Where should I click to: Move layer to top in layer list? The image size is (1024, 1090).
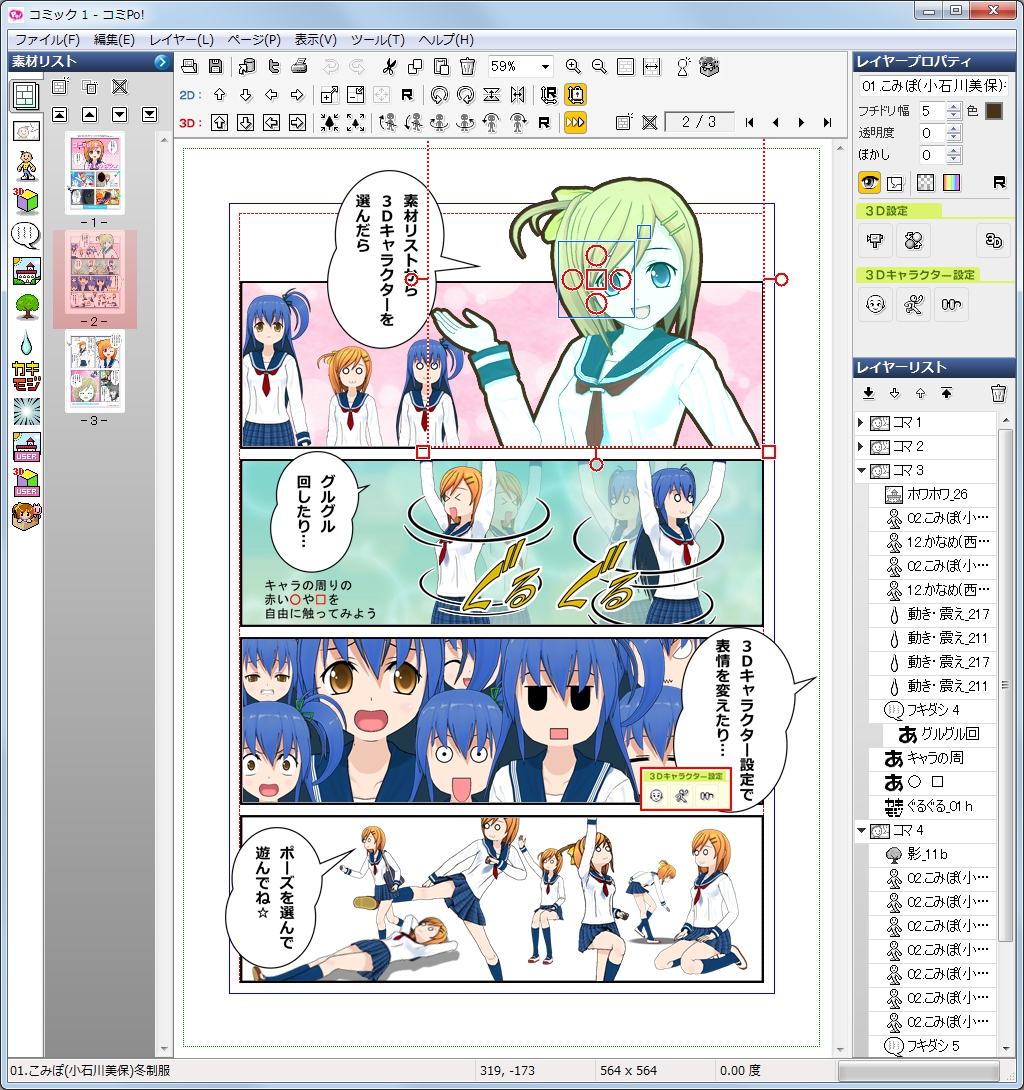point(946,393)
